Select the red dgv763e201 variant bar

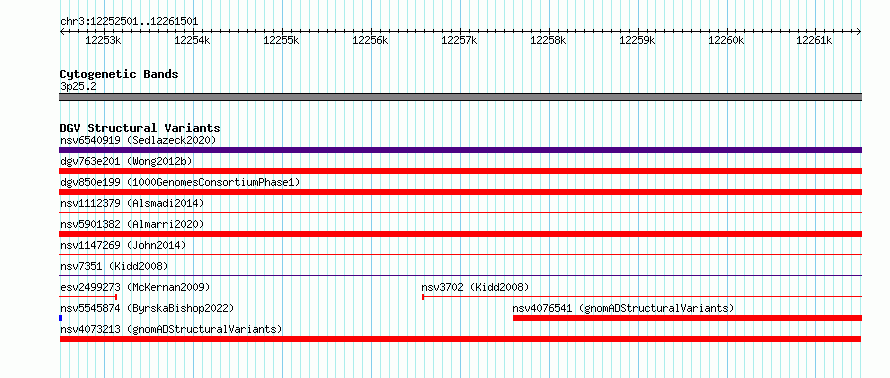coord(461,171)
